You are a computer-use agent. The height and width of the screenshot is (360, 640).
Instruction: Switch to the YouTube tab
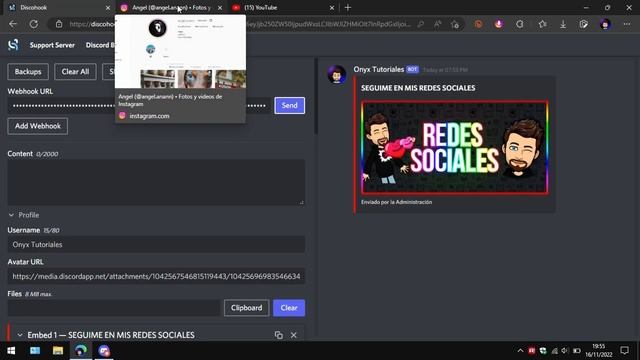(x=282, y=8)
